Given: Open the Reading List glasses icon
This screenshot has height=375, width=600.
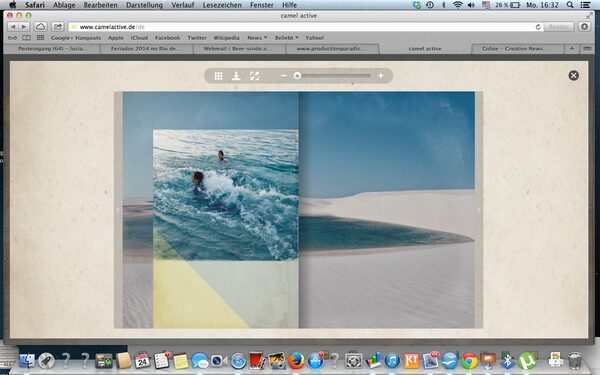Looking at the screenshot, I should point(13,38).
